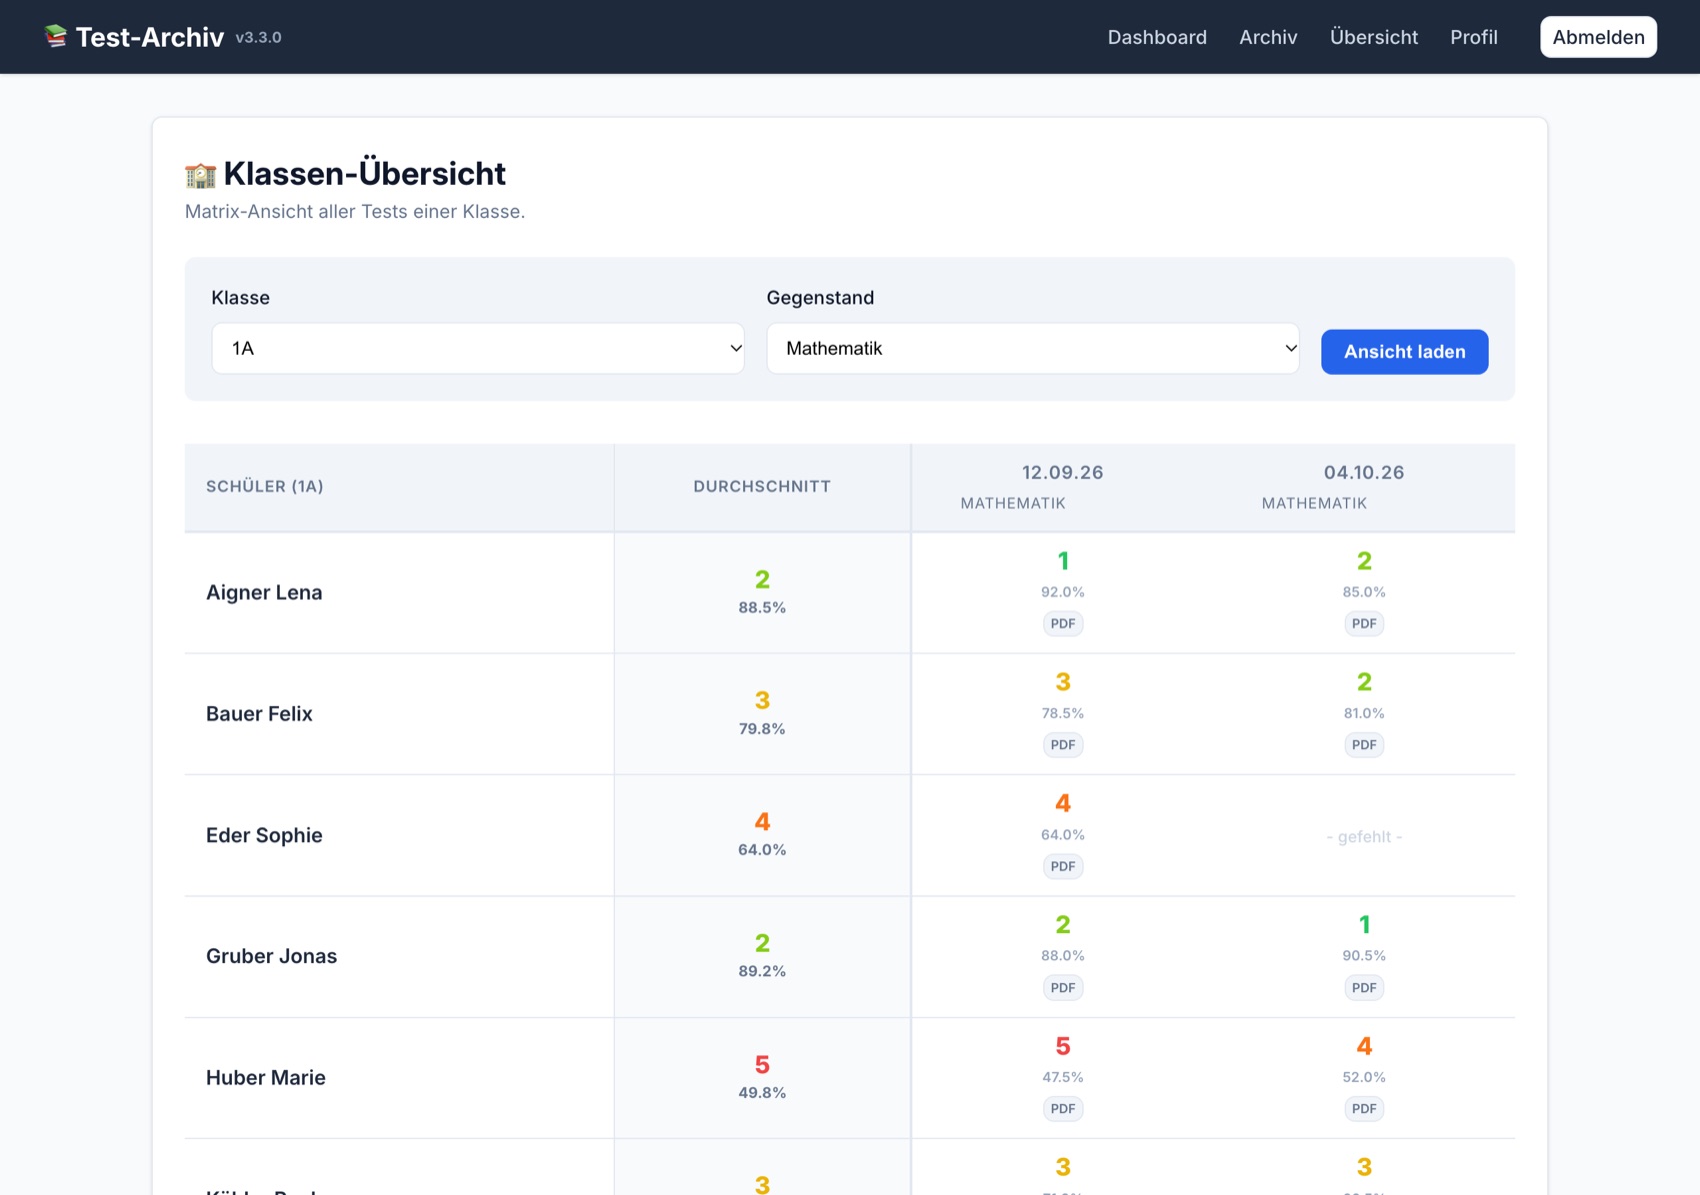Click Eder Sophie's 64.0% average
1700x1195 pixels.
(762, 850)
